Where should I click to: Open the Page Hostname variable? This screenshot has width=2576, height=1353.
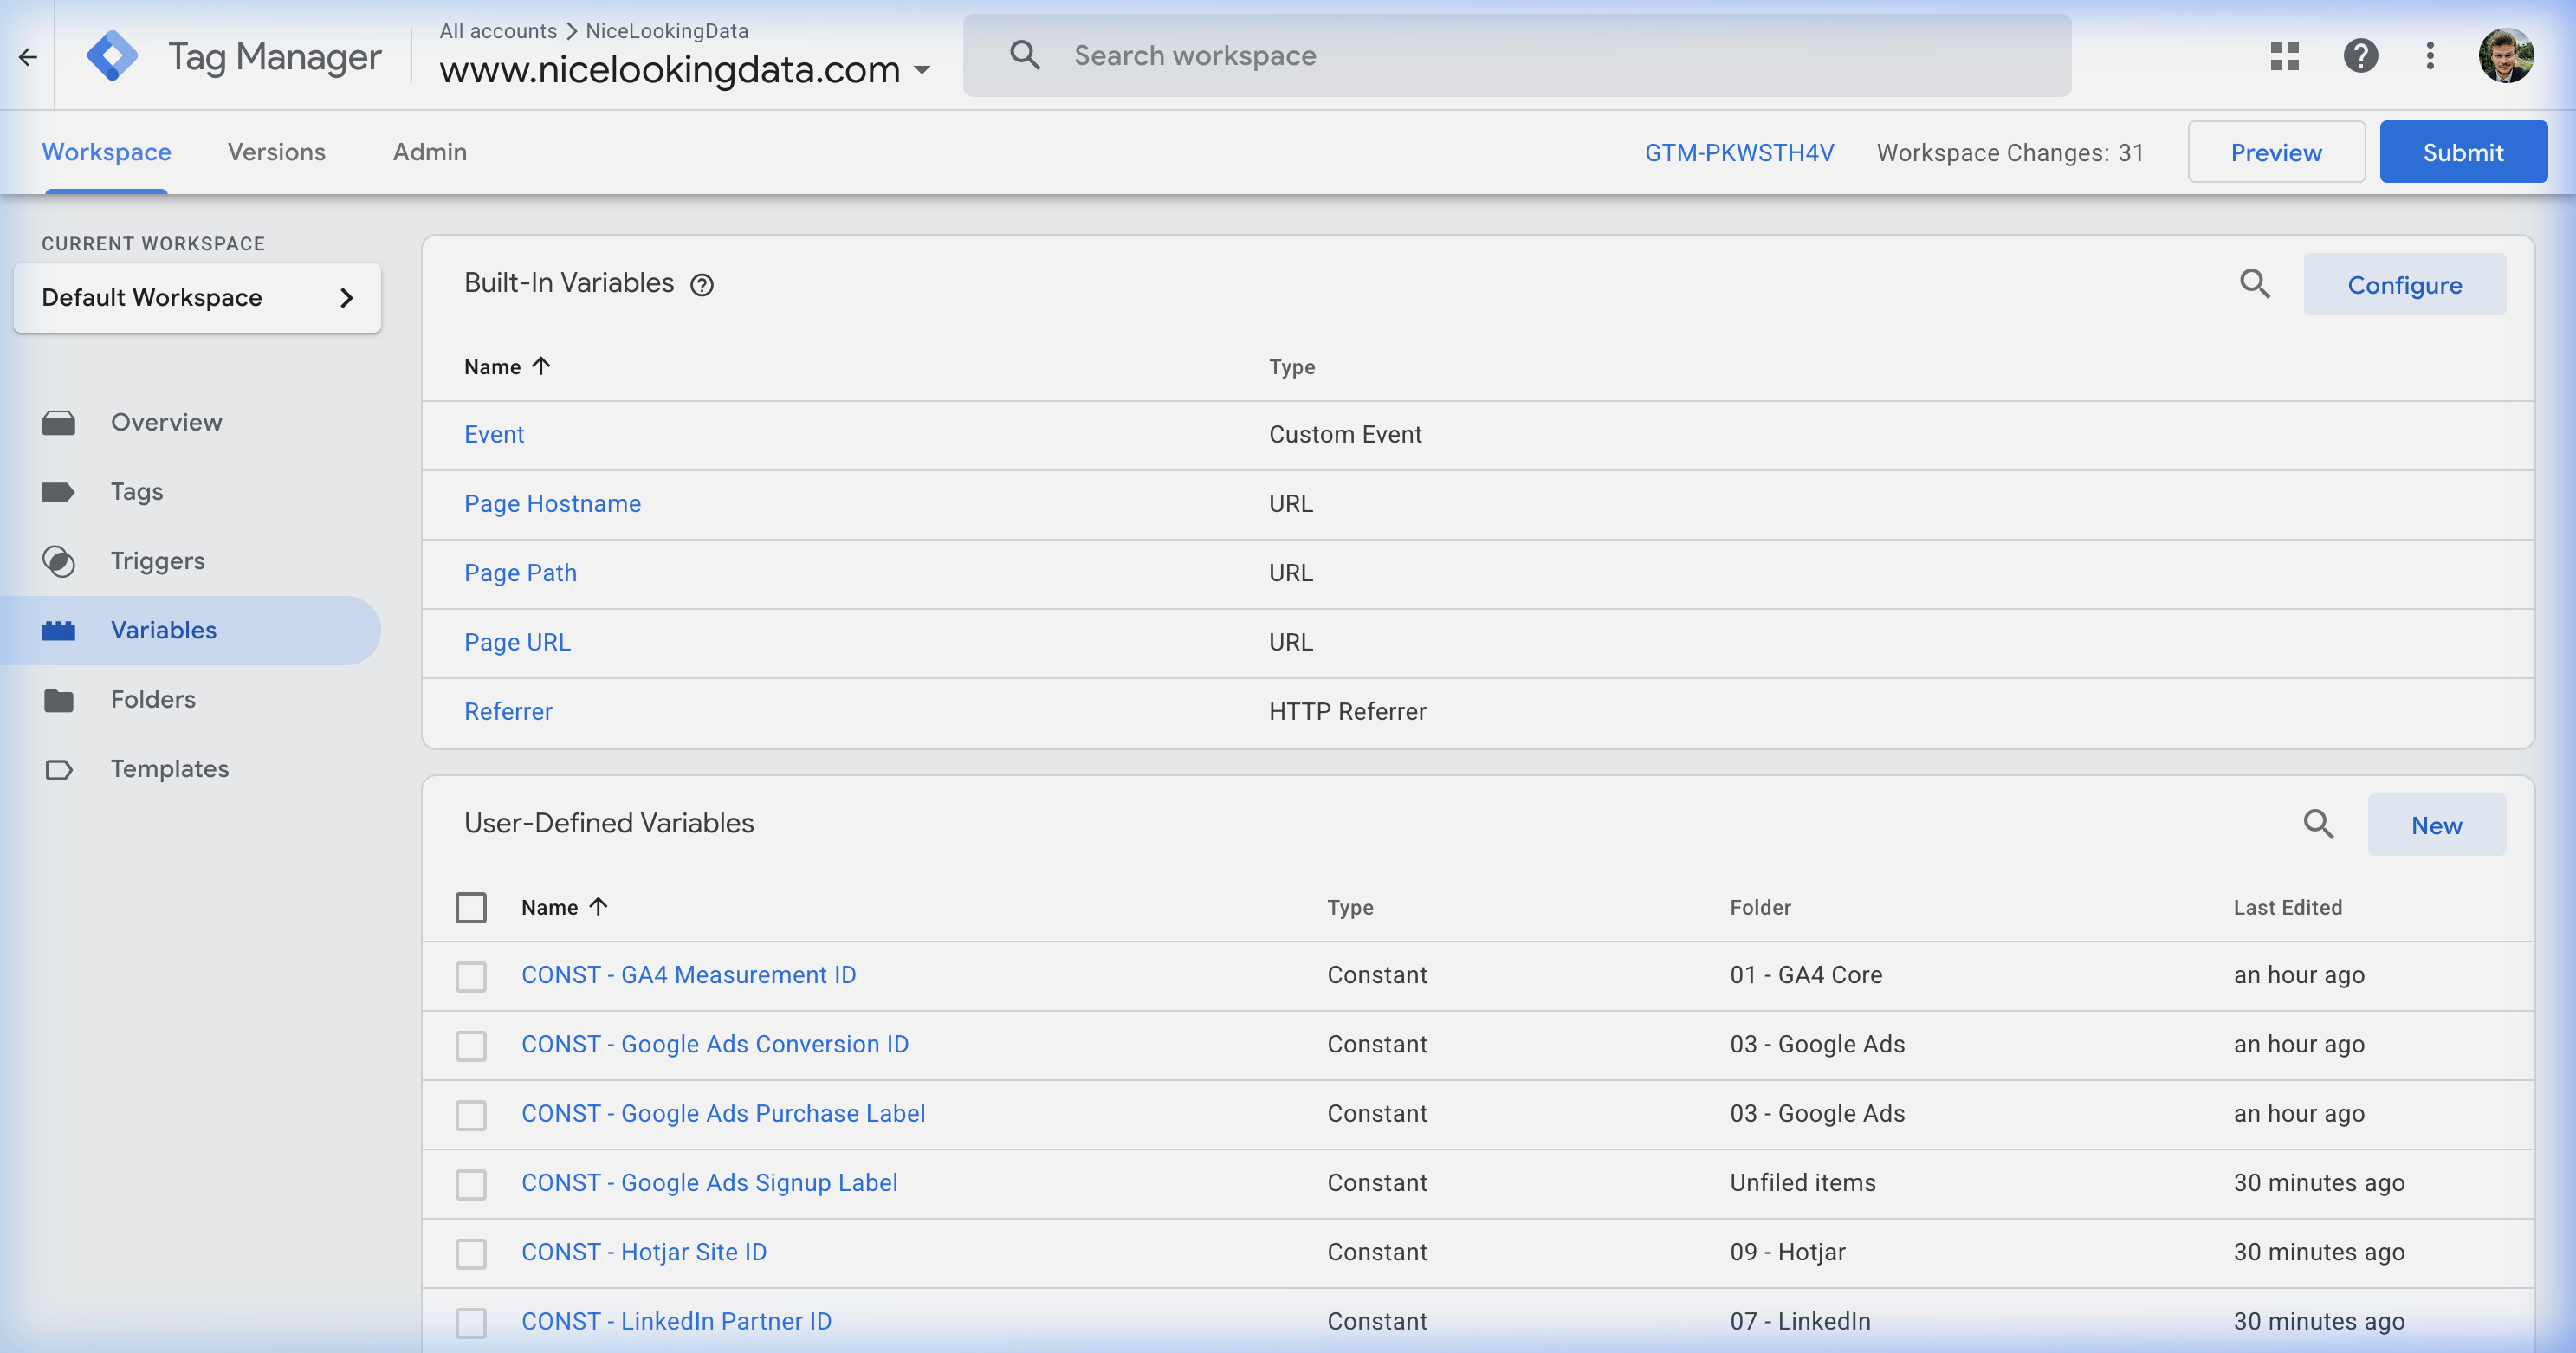[x=552, y=503]
